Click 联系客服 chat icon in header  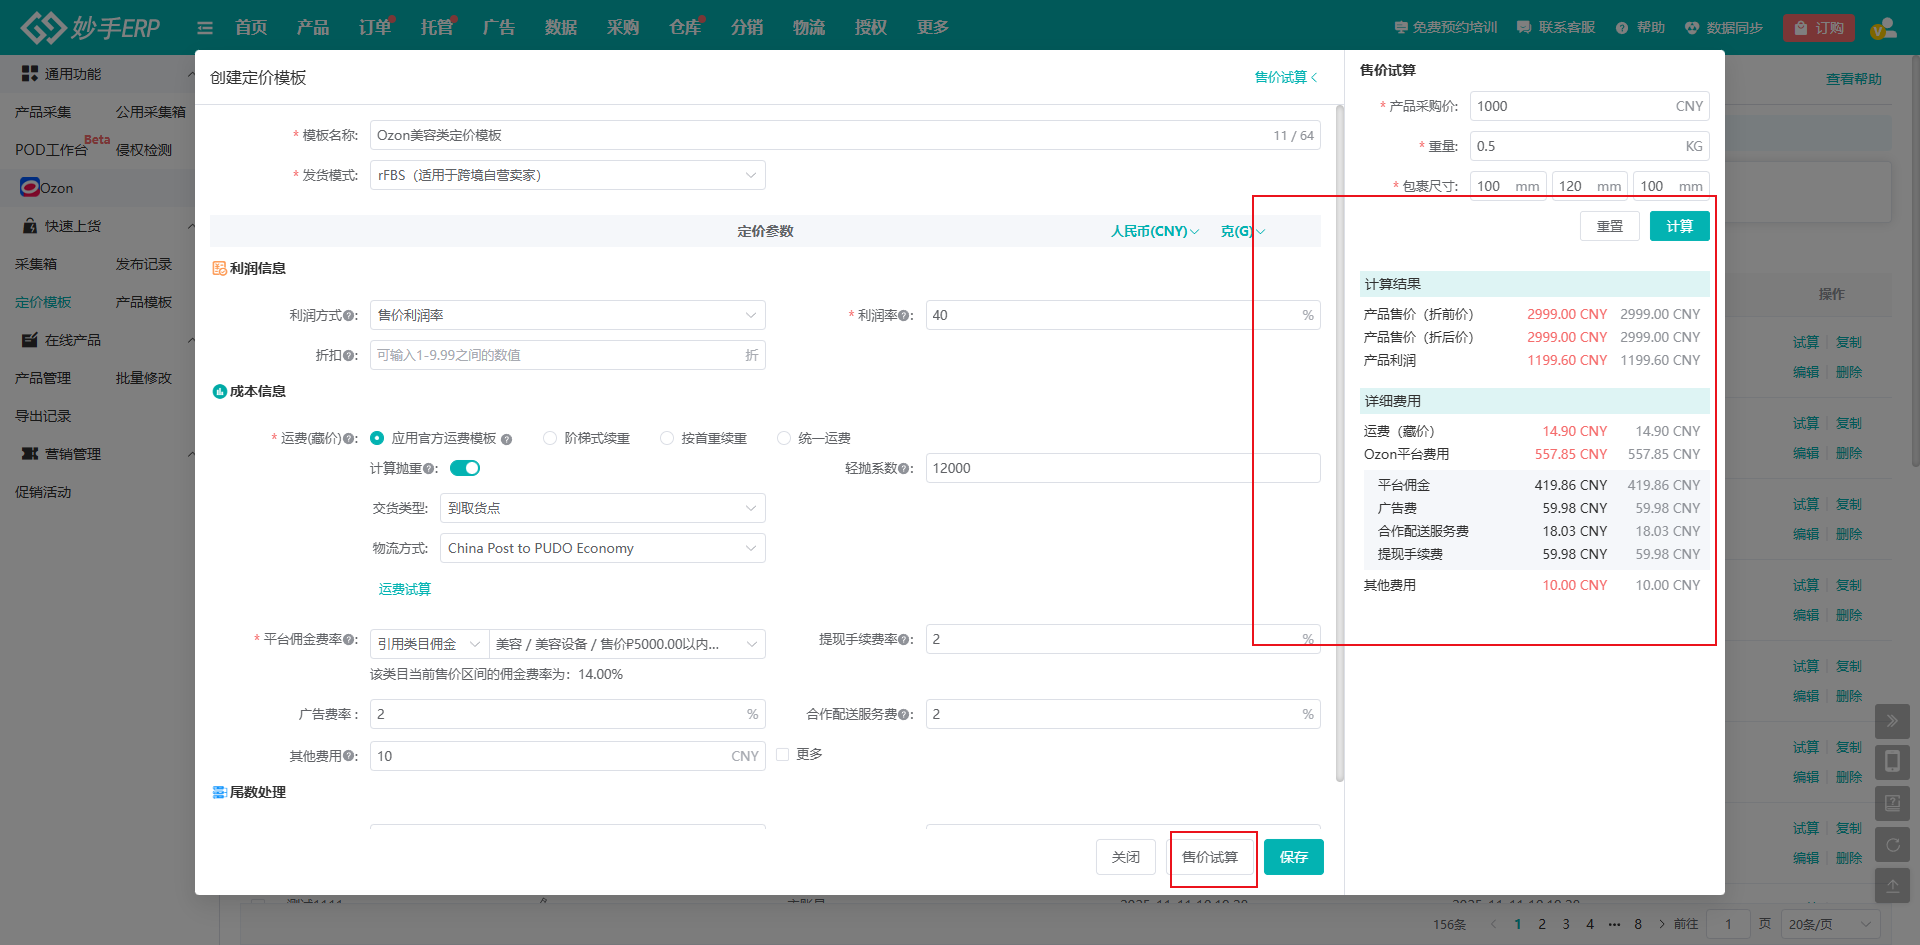tap(1524, 28)
